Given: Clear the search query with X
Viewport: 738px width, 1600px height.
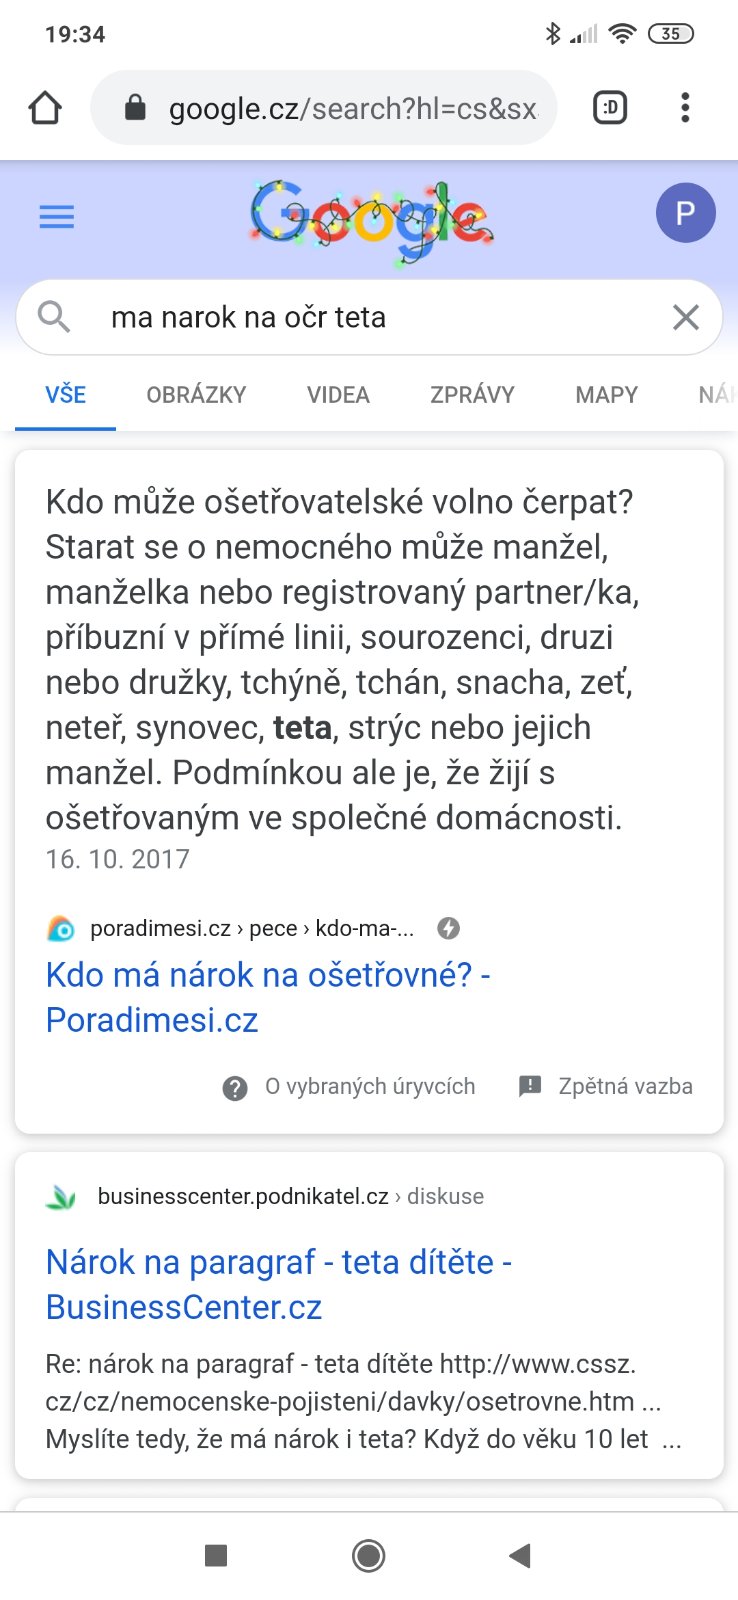Looking at the screenshot, I should point(686,318).
